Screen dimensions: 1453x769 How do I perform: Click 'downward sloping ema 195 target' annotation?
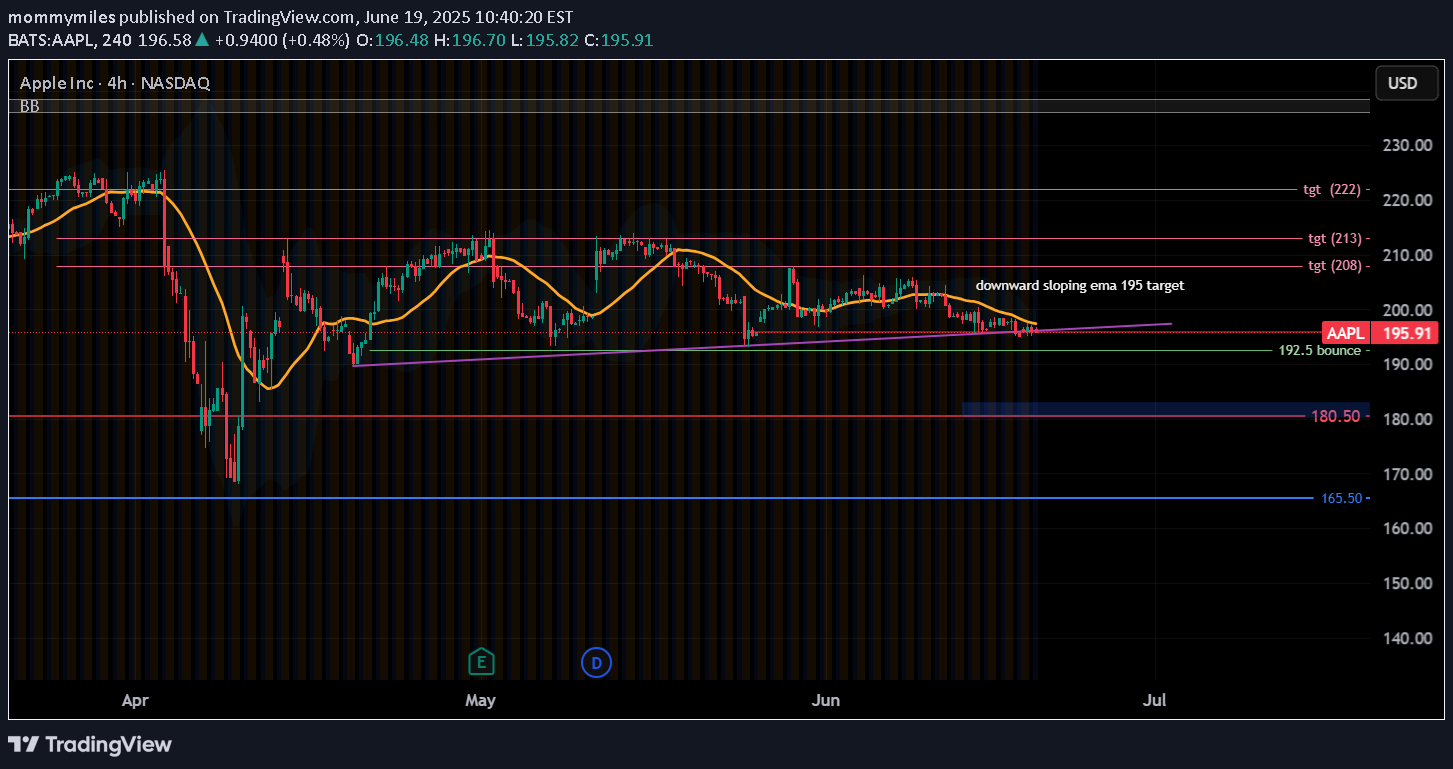(1079, 285)
